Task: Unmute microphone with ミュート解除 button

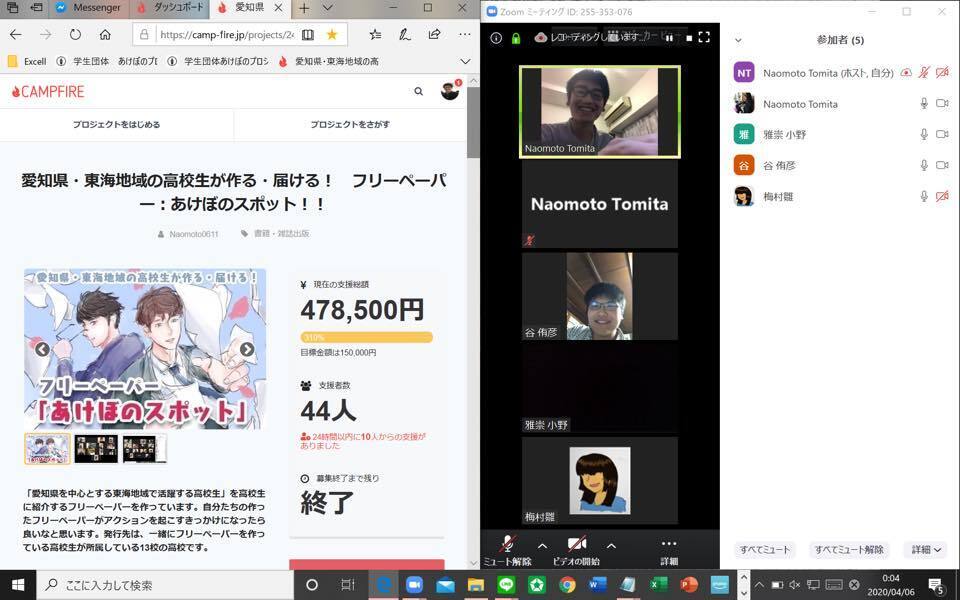Action: point(508,549)
